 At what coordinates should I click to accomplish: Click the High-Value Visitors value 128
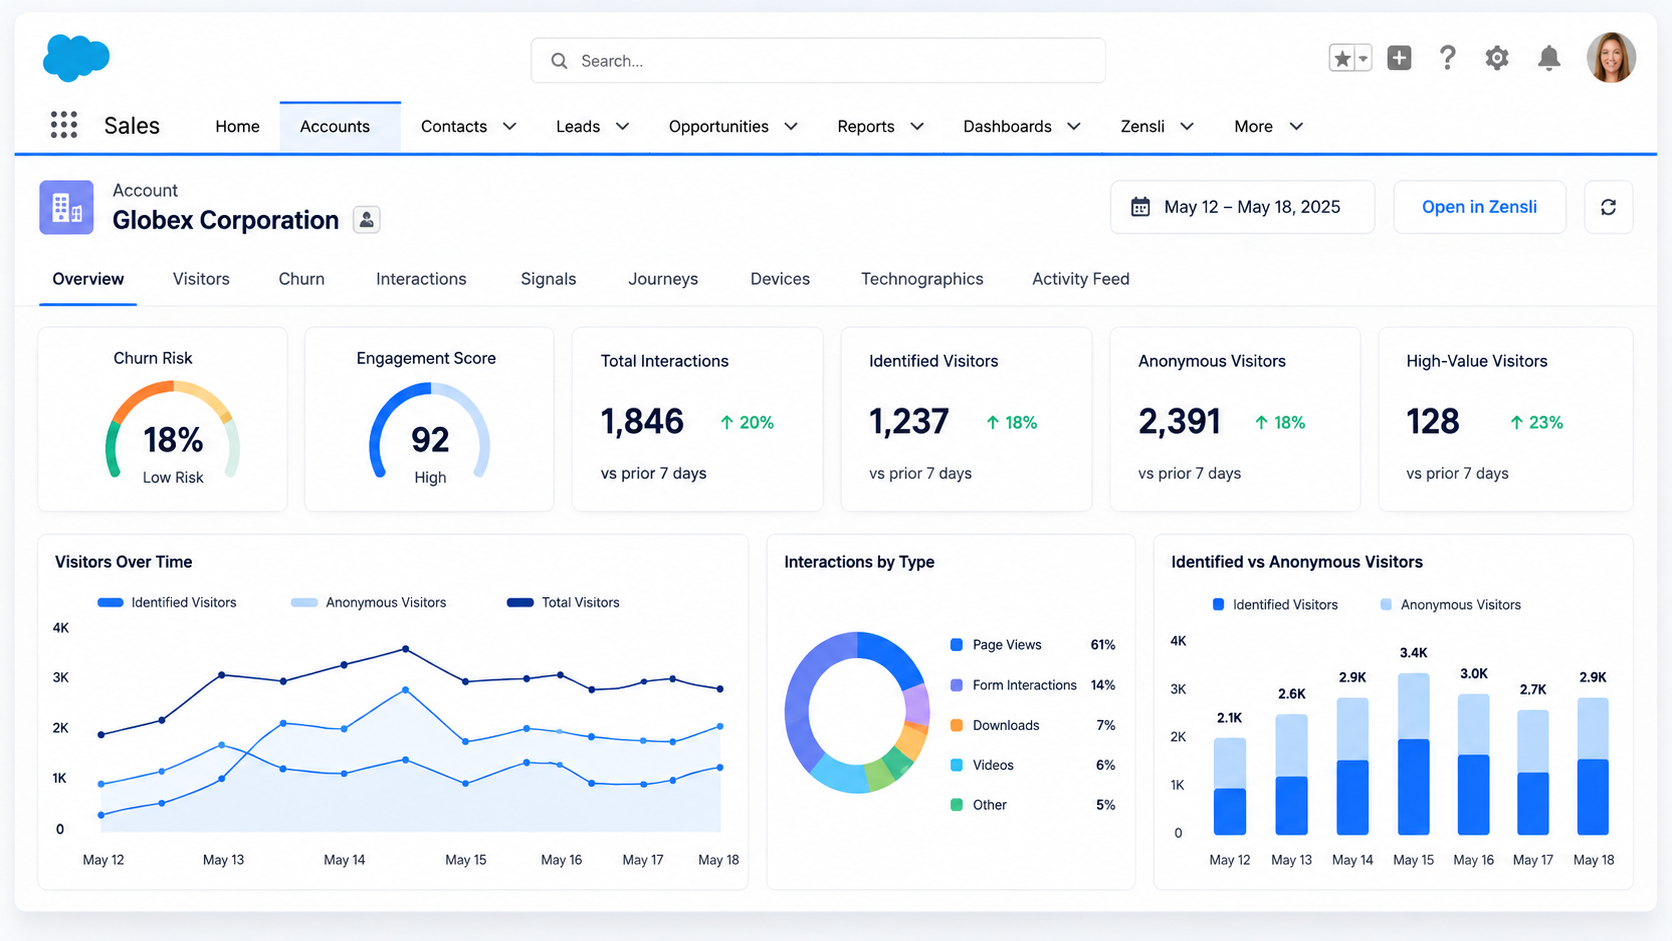tap(1432, 422)
